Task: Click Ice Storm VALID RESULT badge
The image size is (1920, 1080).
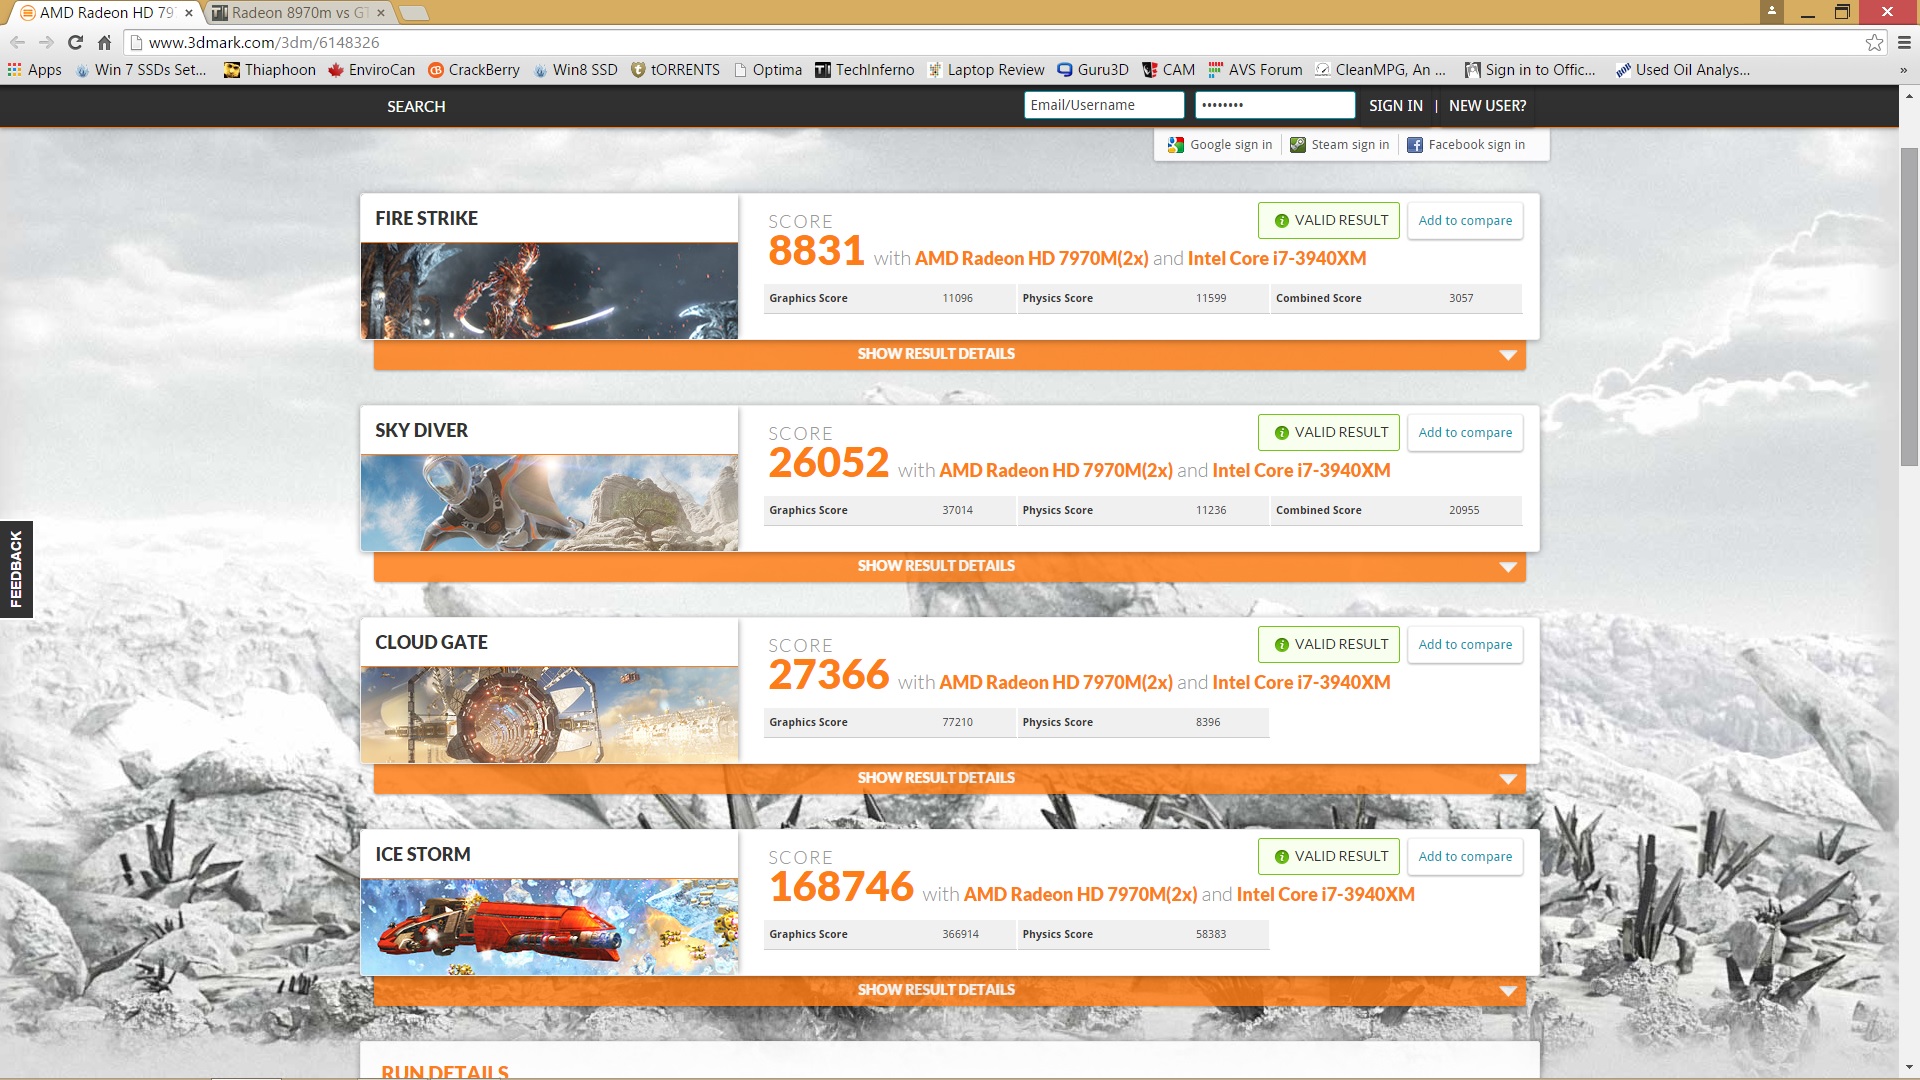Action: 1329,857
